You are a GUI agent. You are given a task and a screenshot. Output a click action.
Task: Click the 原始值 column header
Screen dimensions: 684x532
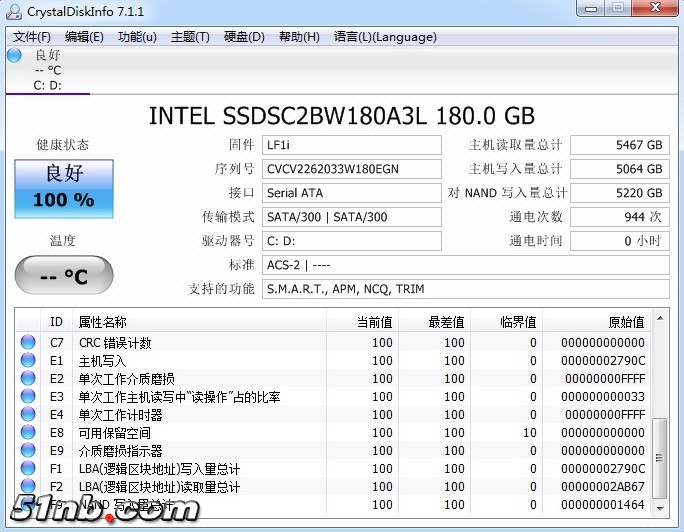[x=626, y=322]
